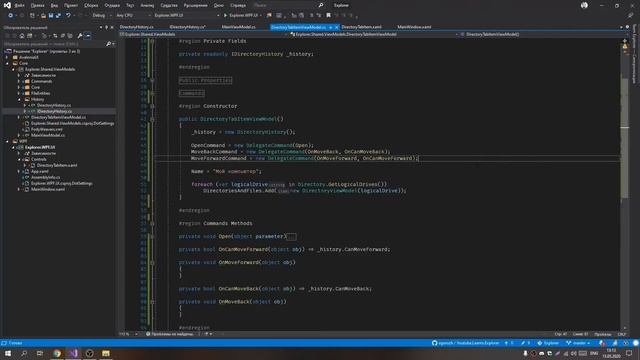Screen dimensions: 640x360
Task: Open Debug configuration dropdown
Action: 102,16
